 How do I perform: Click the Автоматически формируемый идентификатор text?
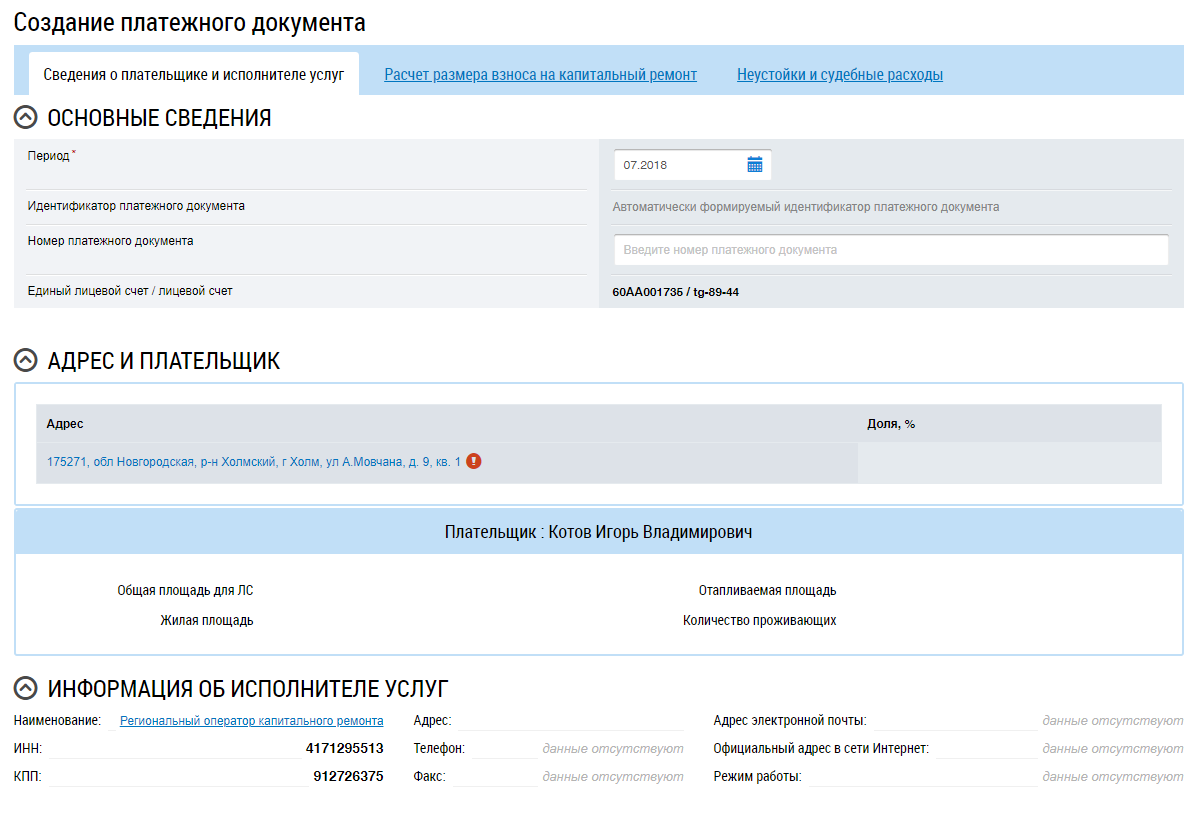tap(805, 207)
